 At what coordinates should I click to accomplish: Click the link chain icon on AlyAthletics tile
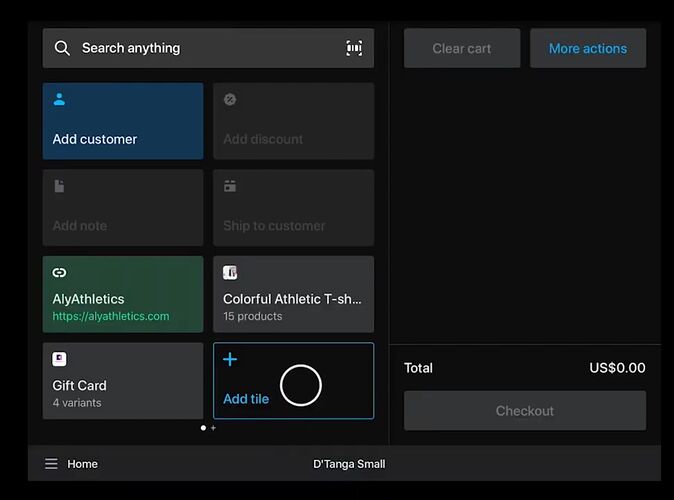(59, 273)
